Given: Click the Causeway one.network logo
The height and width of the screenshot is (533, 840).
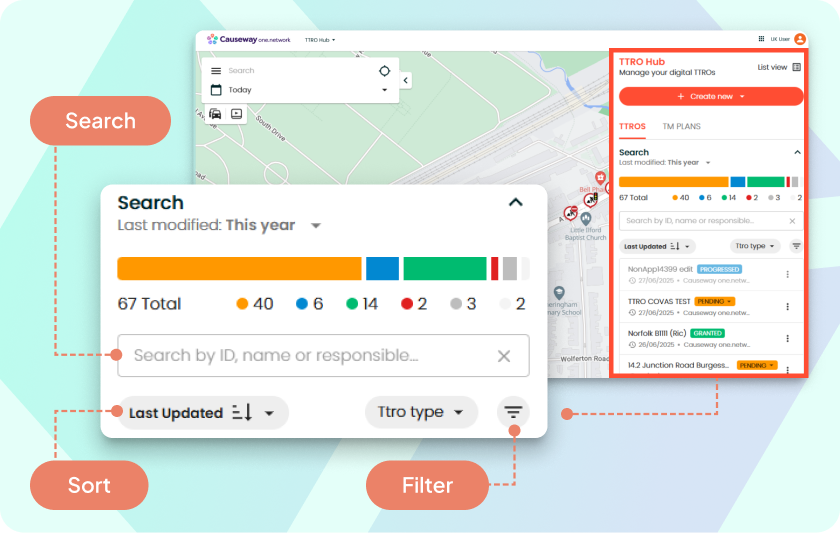Looking at the screenshot, I should click(x=249, y=40).
